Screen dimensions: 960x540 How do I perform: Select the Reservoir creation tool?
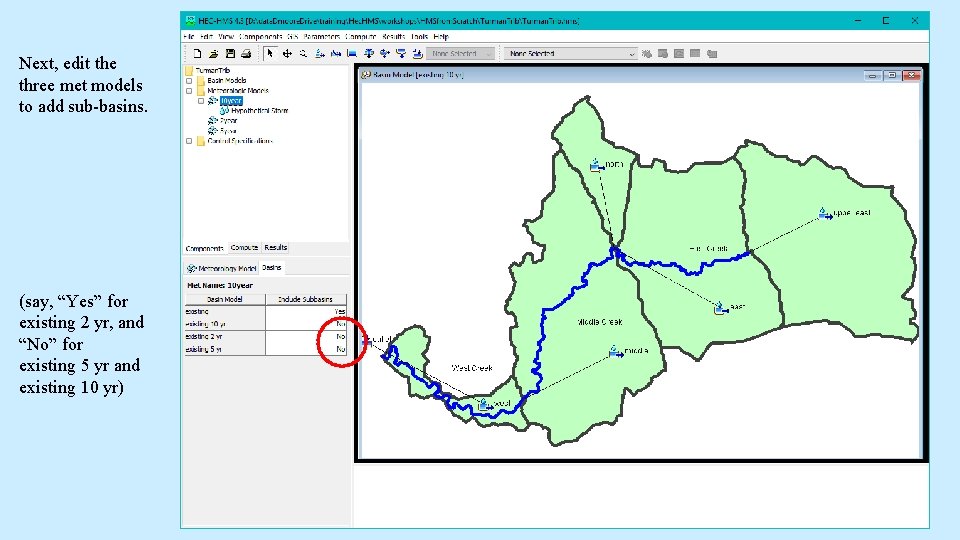pos(352,54)
